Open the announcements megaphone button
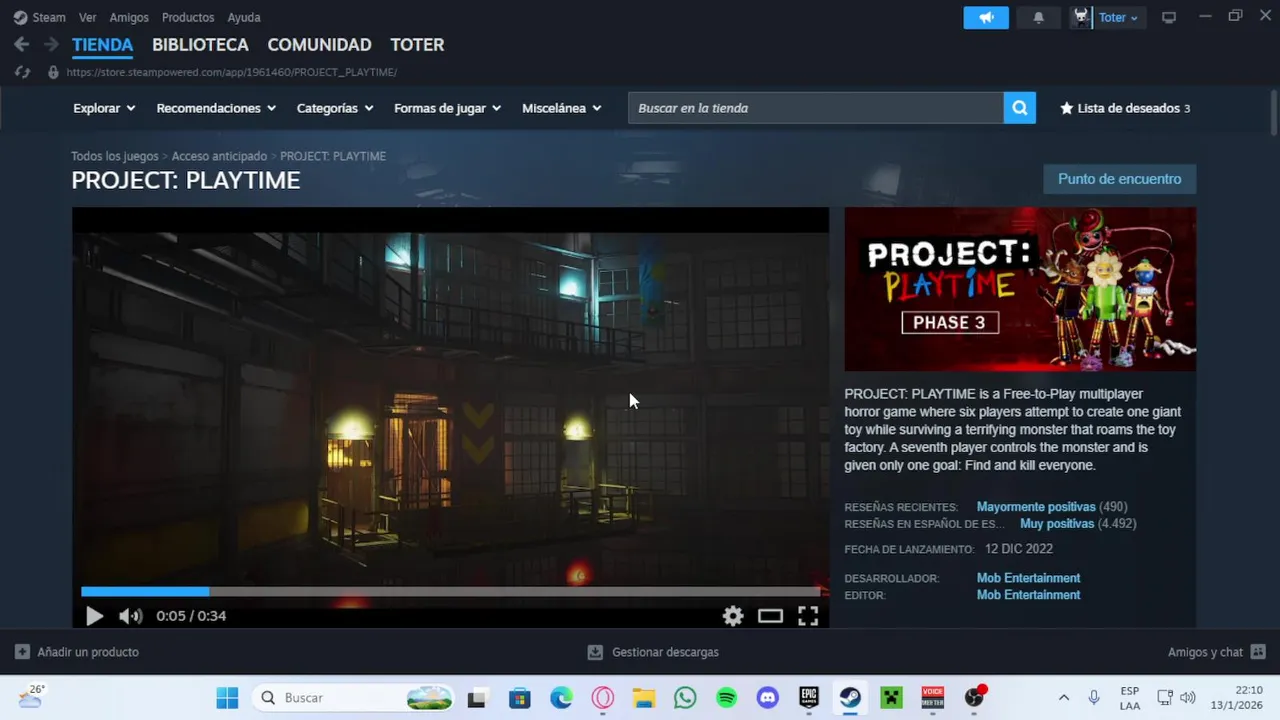1280x720 pixels. click(x=986, y=17)
